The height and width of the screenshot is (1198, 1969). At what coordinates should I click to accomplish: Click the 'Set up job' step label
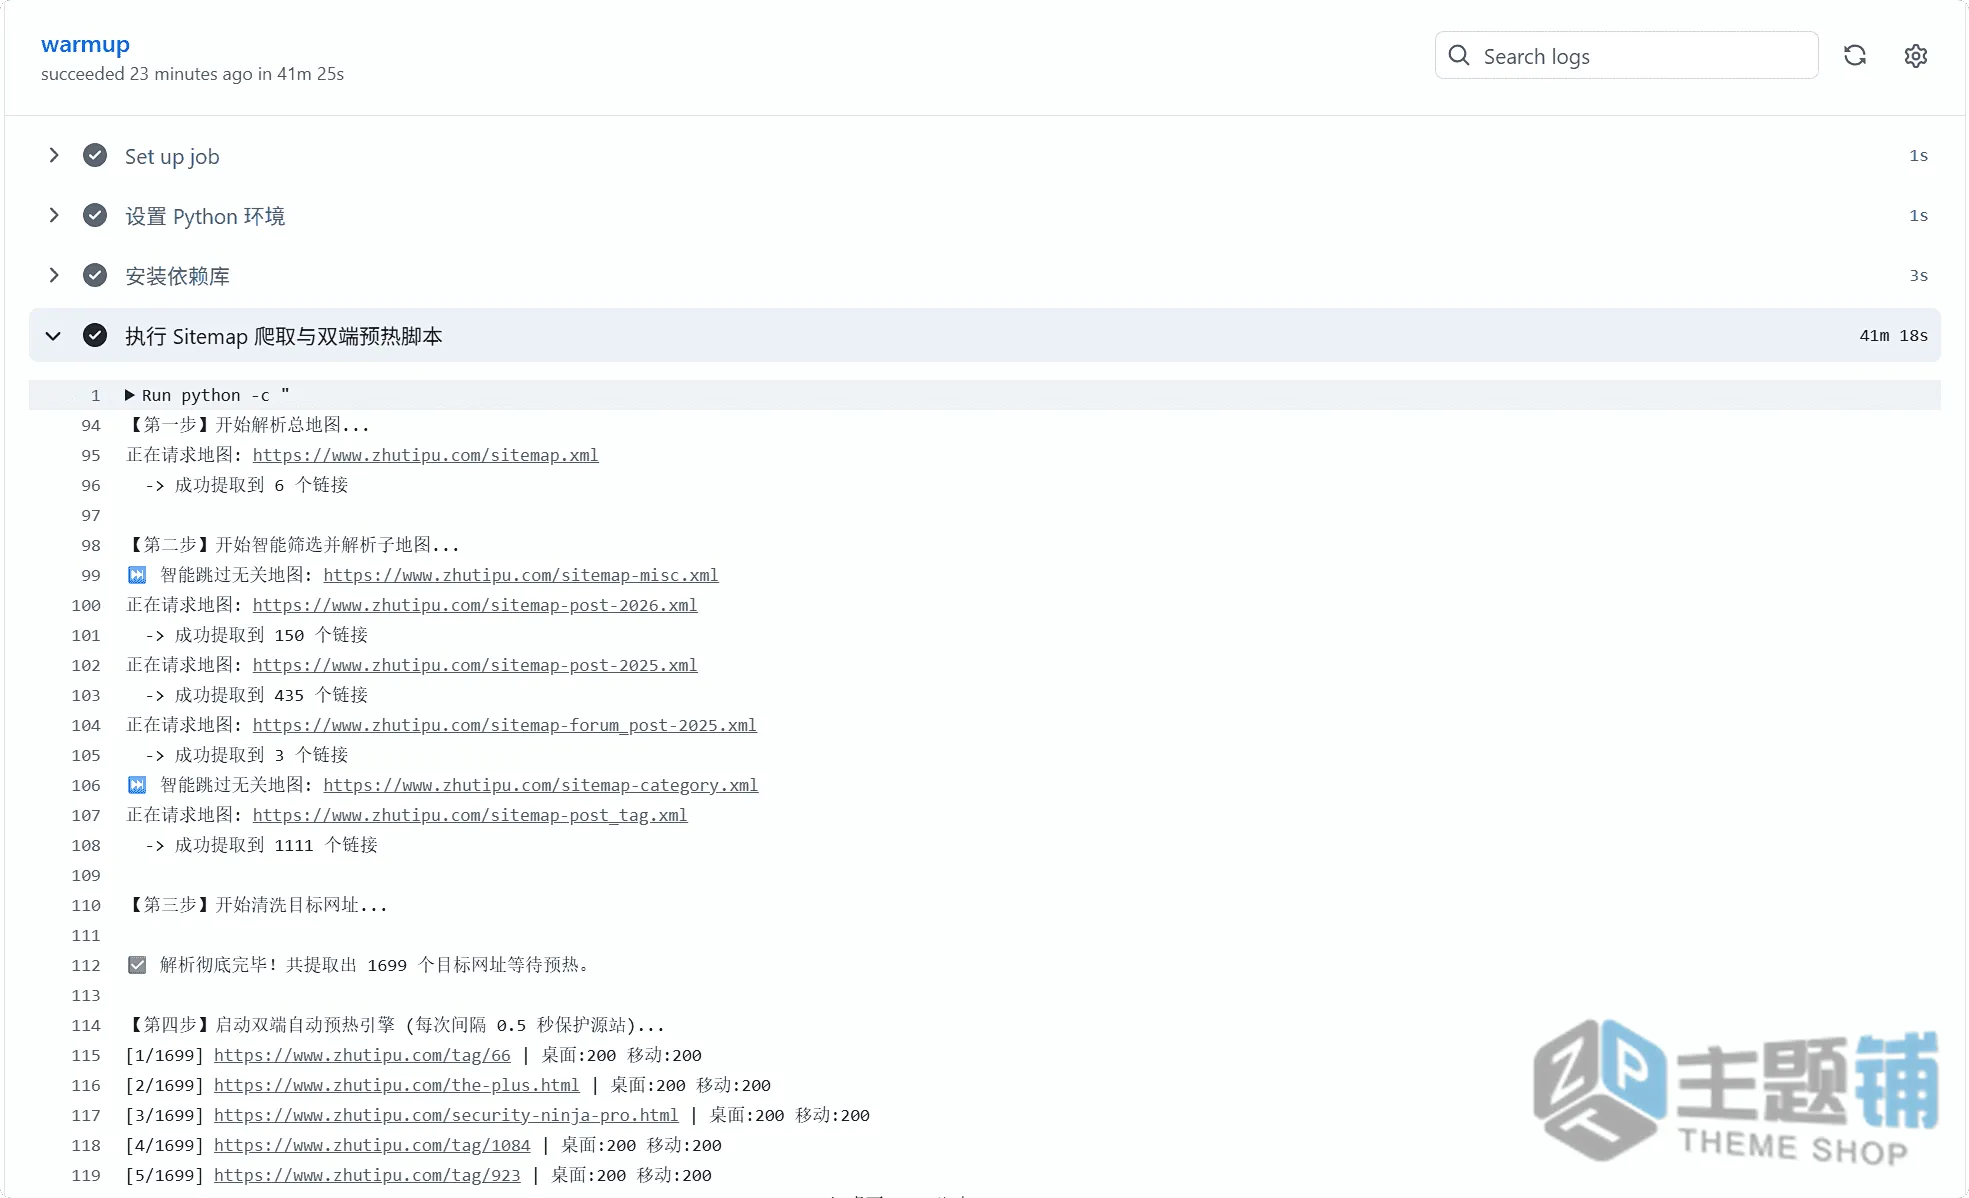click(172, 156)
